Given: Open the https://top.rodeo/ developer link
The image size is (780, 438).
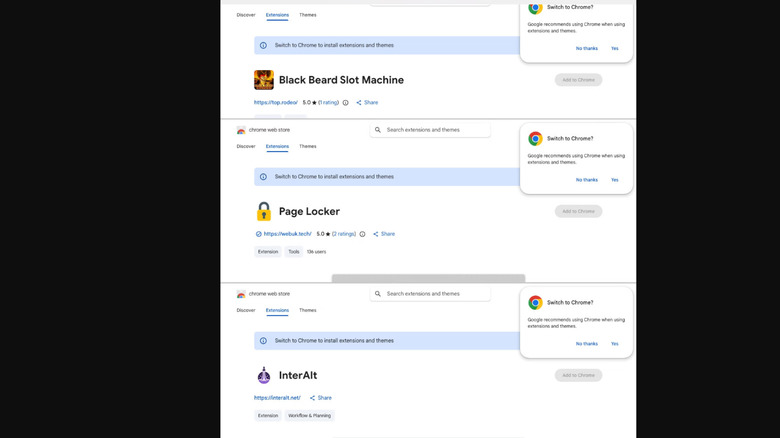Looking at the screenshot, I should coord(276,103).
